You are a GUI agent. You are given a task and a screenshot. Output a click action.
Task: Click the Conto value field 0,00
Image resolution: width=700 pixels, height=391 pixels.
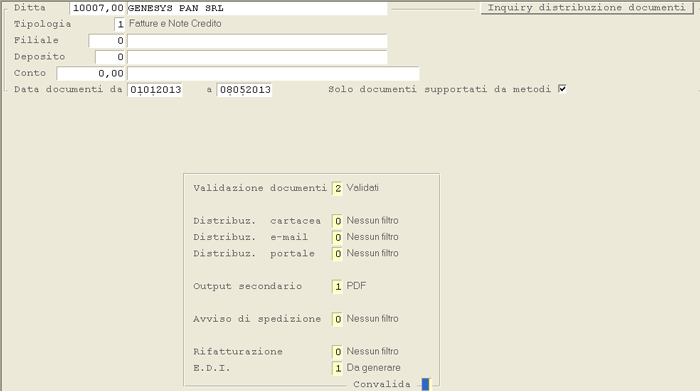[91, 73]
